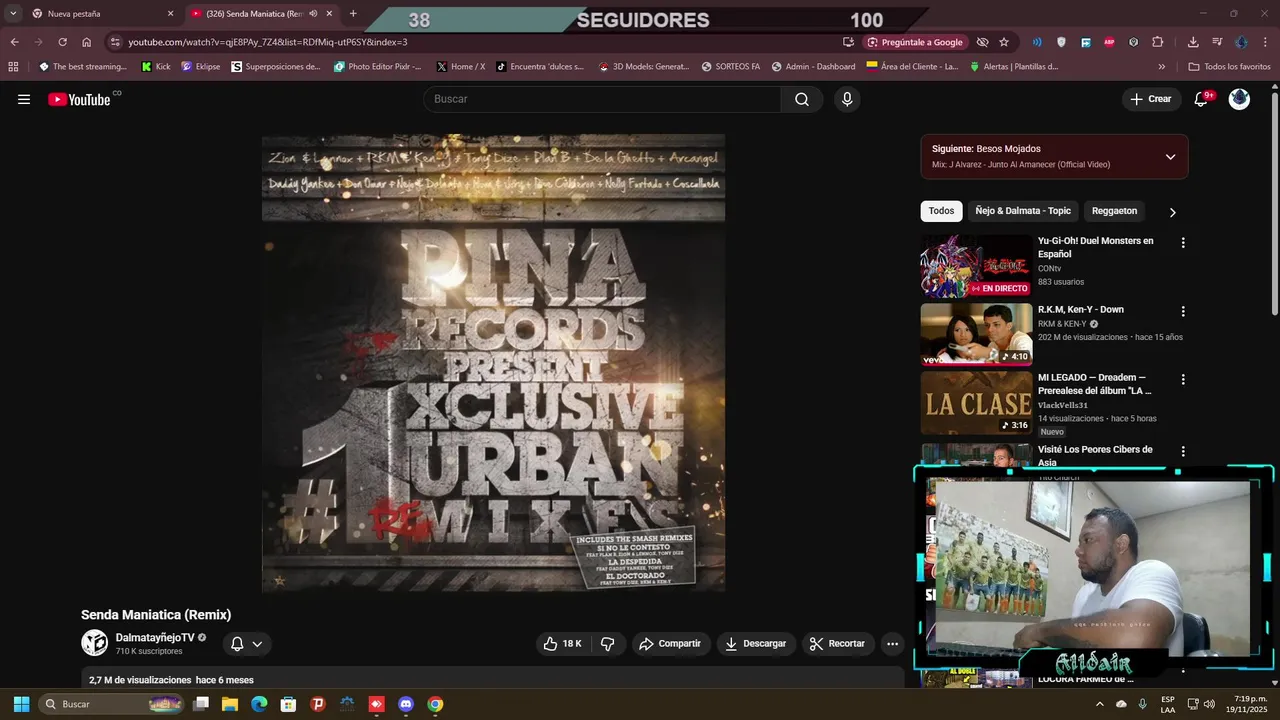This screenshot has height=720, width=1280.
Task: Toggle the taskbar microphone indicator
Action: (x=1143, y=704)
